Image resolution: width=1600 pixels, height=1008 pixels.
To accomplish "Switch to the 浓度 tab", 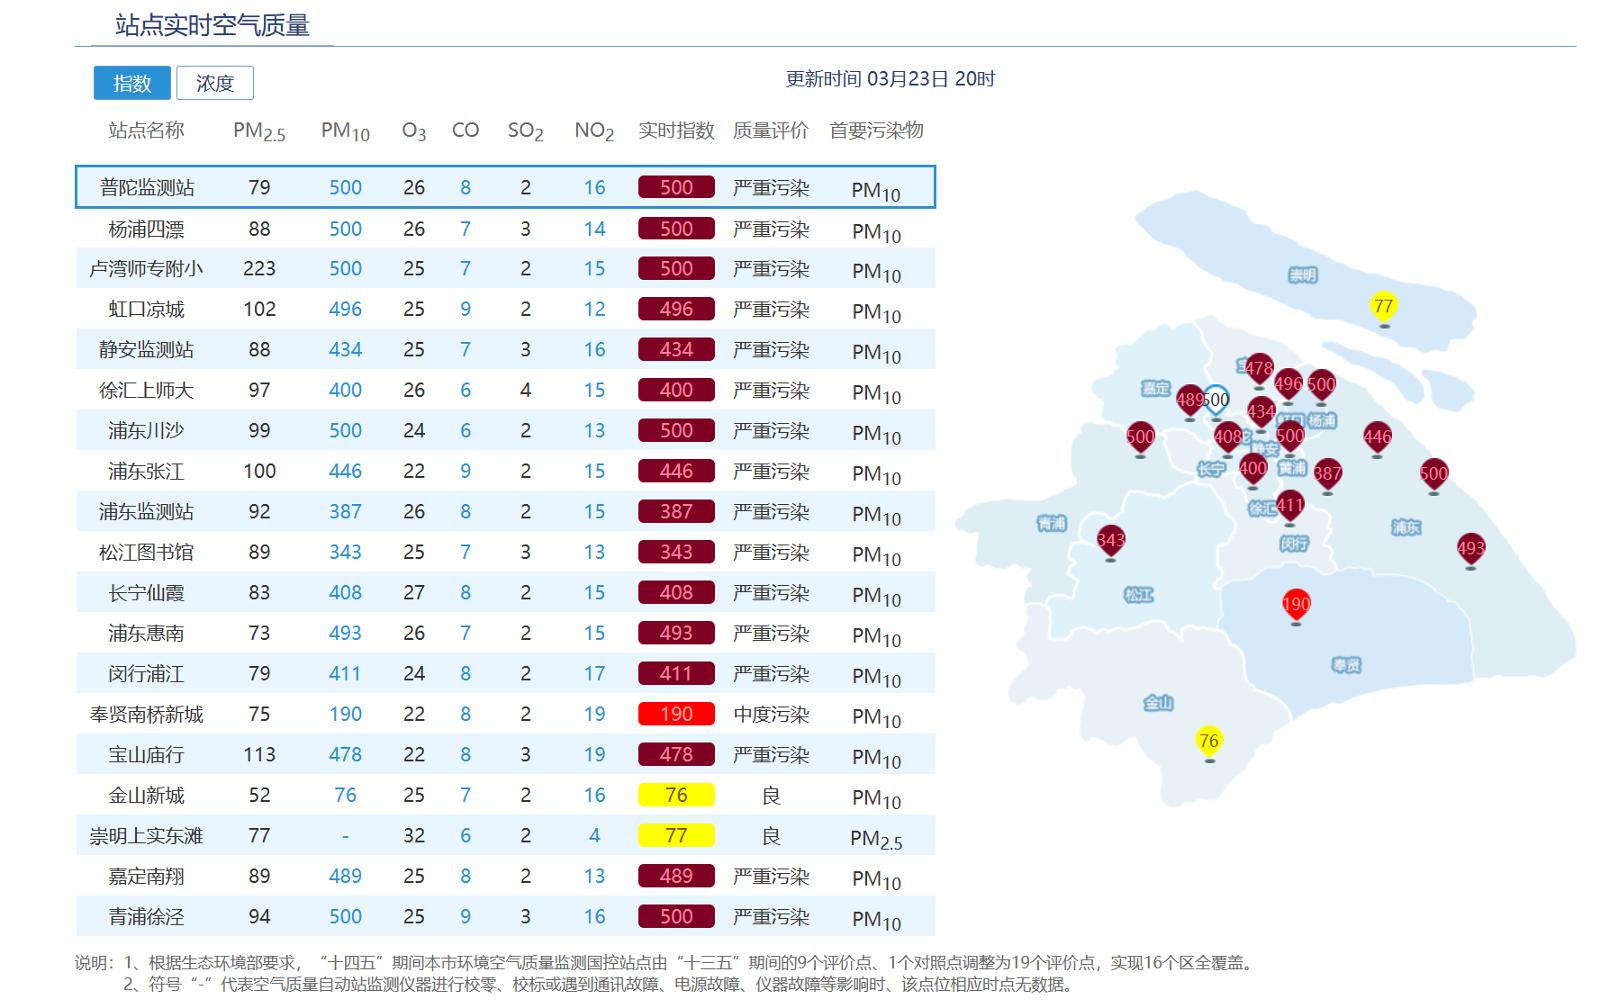I will [x=215, y=83].
